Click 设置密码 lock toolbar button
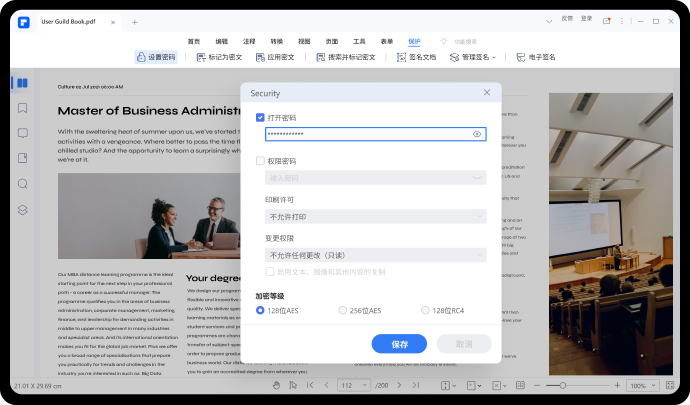690x405 pixels. click(x=155, y=58)
